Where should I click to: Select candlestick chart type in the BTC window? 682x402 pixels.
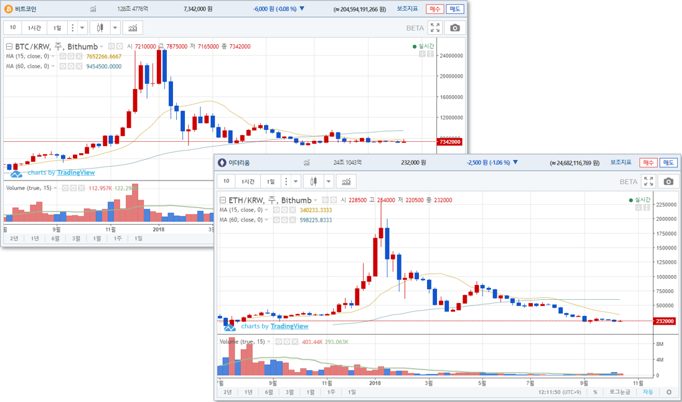tap(100, 28)
